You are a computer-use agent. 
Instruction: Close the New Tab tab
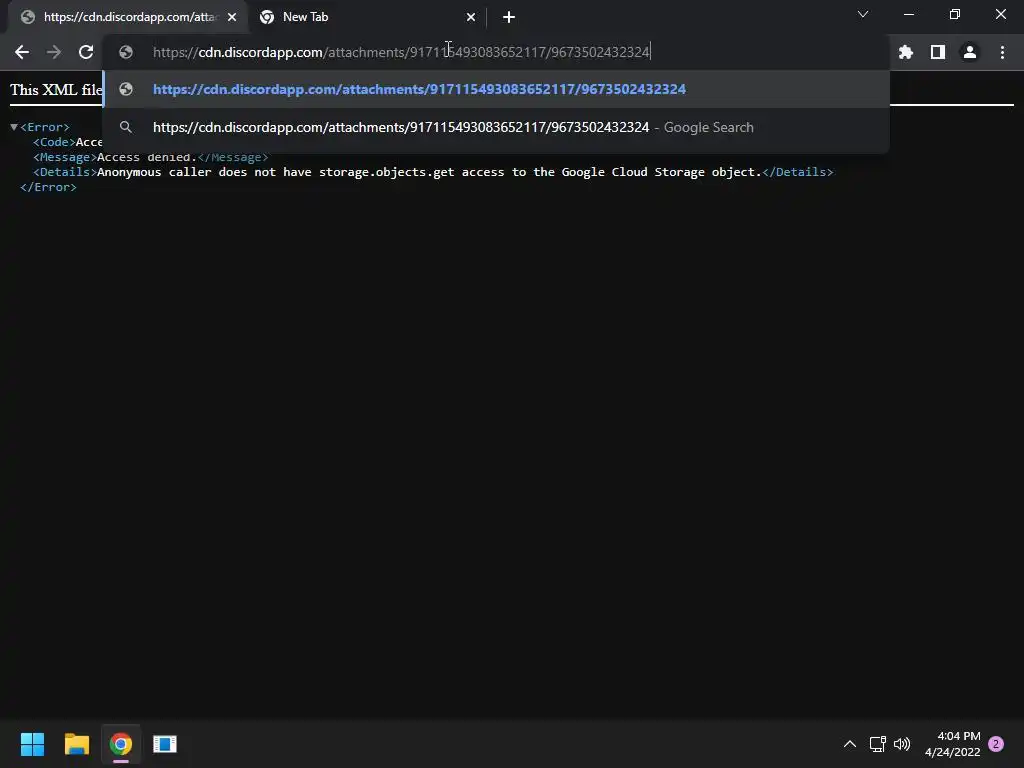click(x=471, y=18)
